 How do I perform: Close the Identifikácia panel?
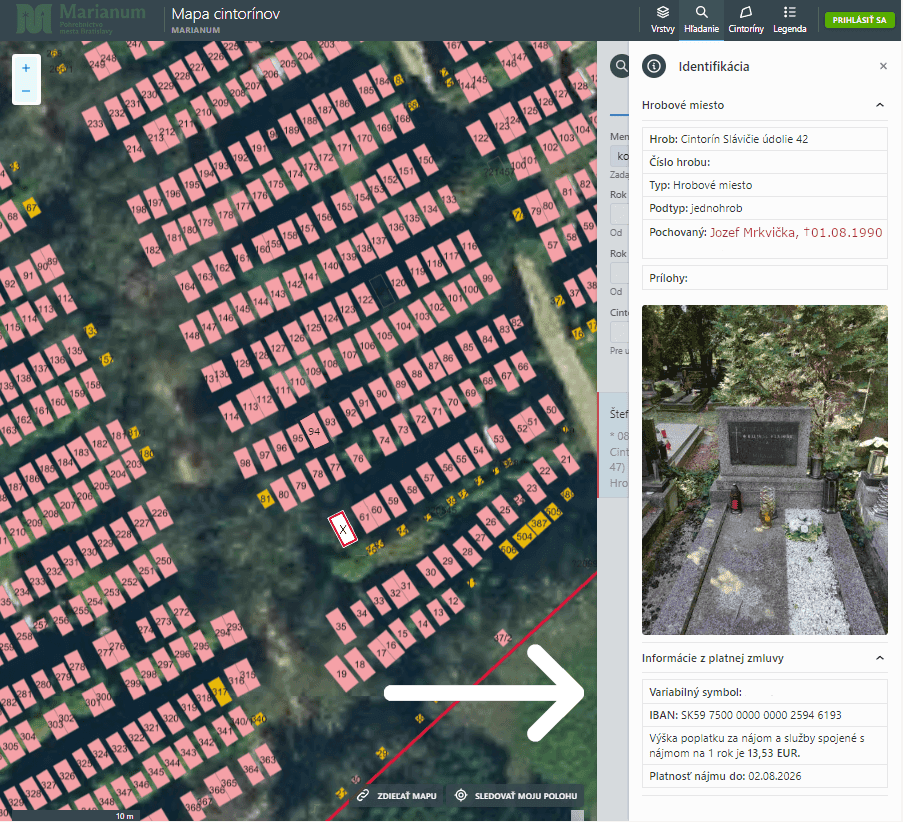(883, 66)
